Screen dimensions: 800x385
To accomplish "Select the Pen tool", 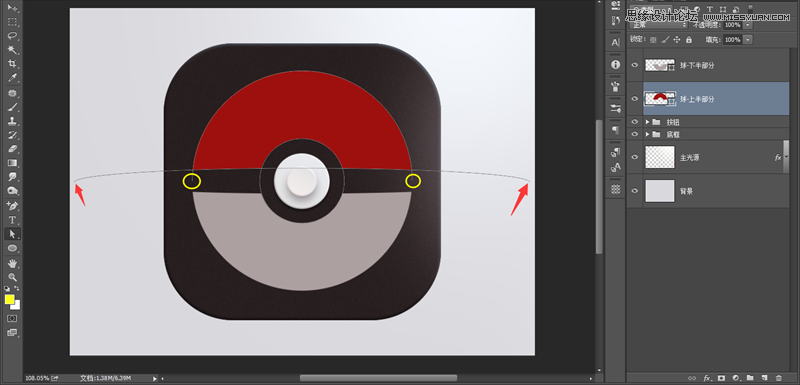I will coord(13,206).
